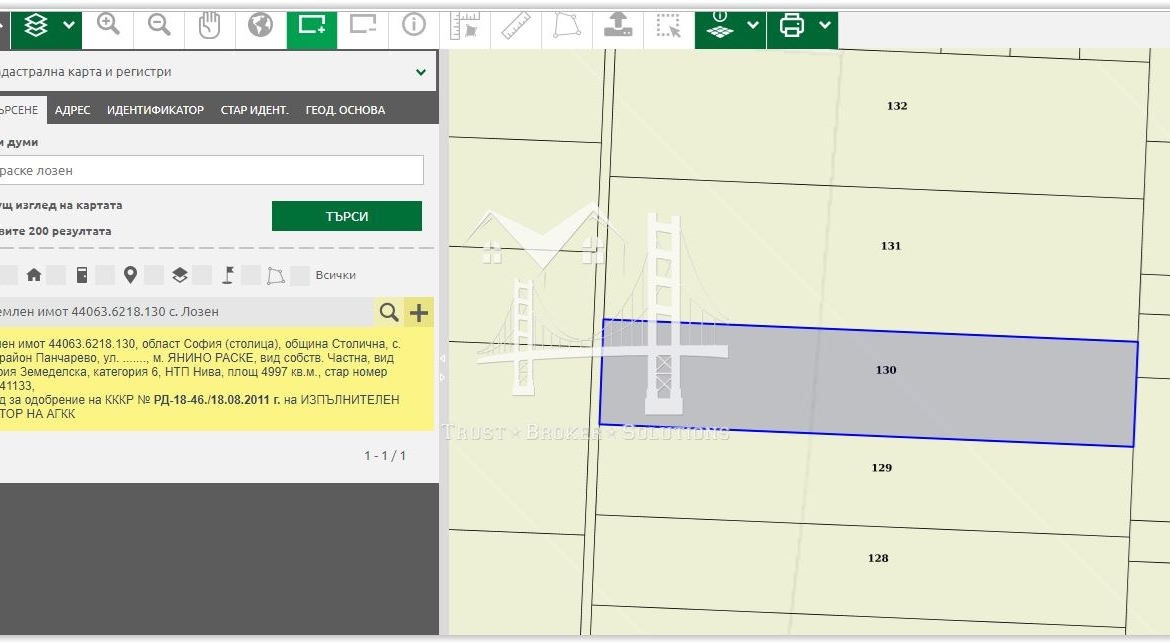
Task: Click the plus icon on result row
Action: [x=419, y=313]
